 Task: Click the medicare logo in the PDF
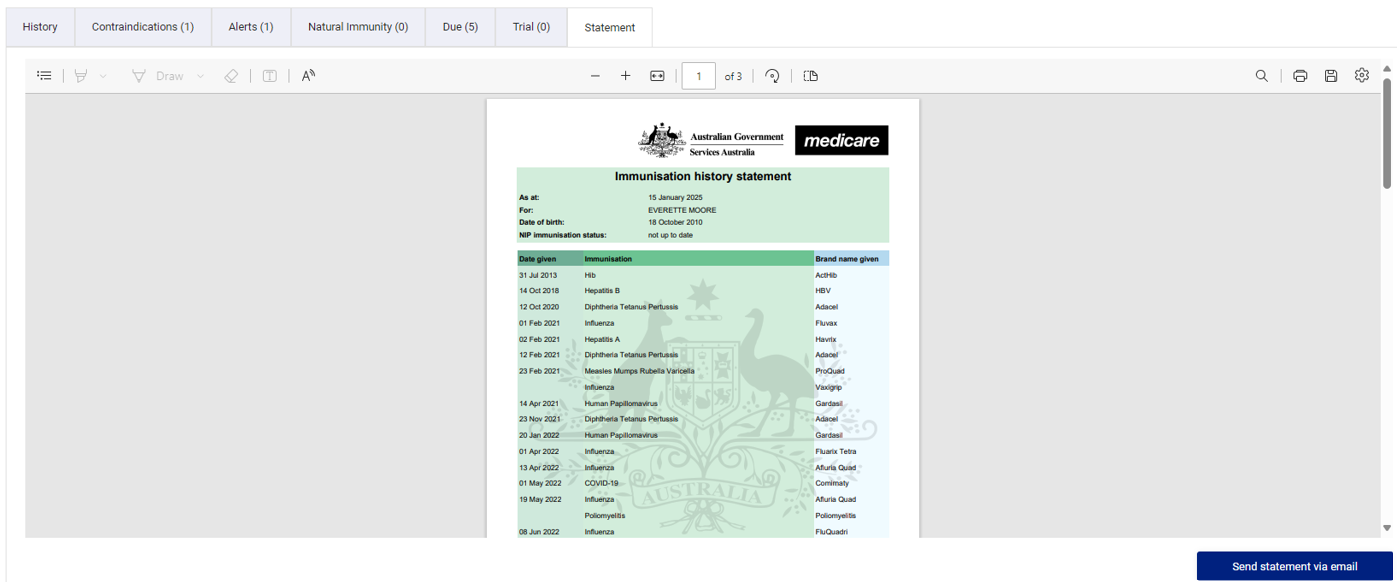tap(841, 140)
